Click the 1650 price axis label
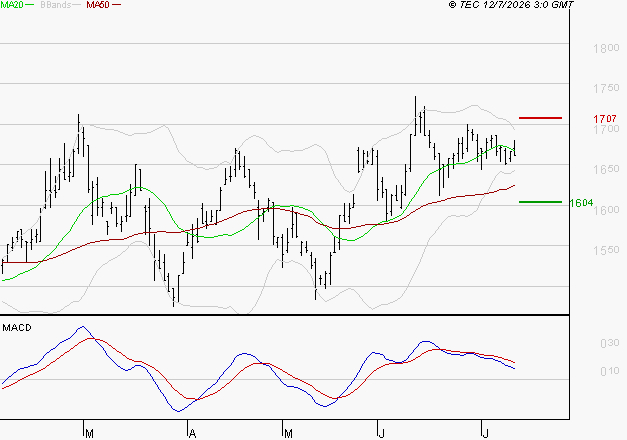This screenshot has width=627, height=440. pyautogui.click(x=606, y=169)
